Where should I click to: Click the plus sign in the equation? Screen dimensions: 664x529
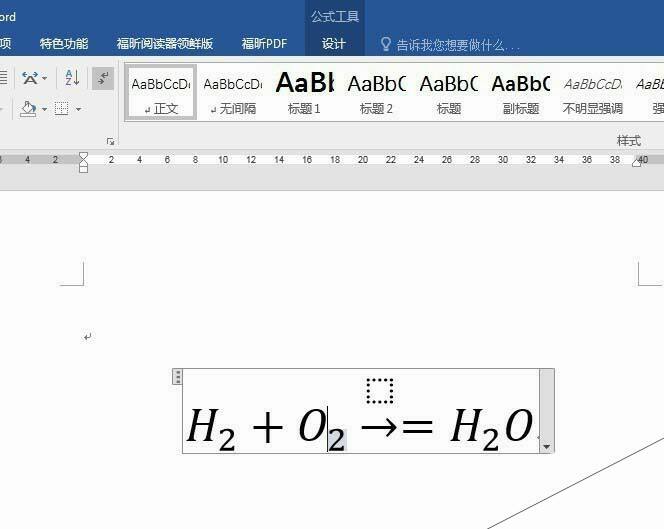267,428
